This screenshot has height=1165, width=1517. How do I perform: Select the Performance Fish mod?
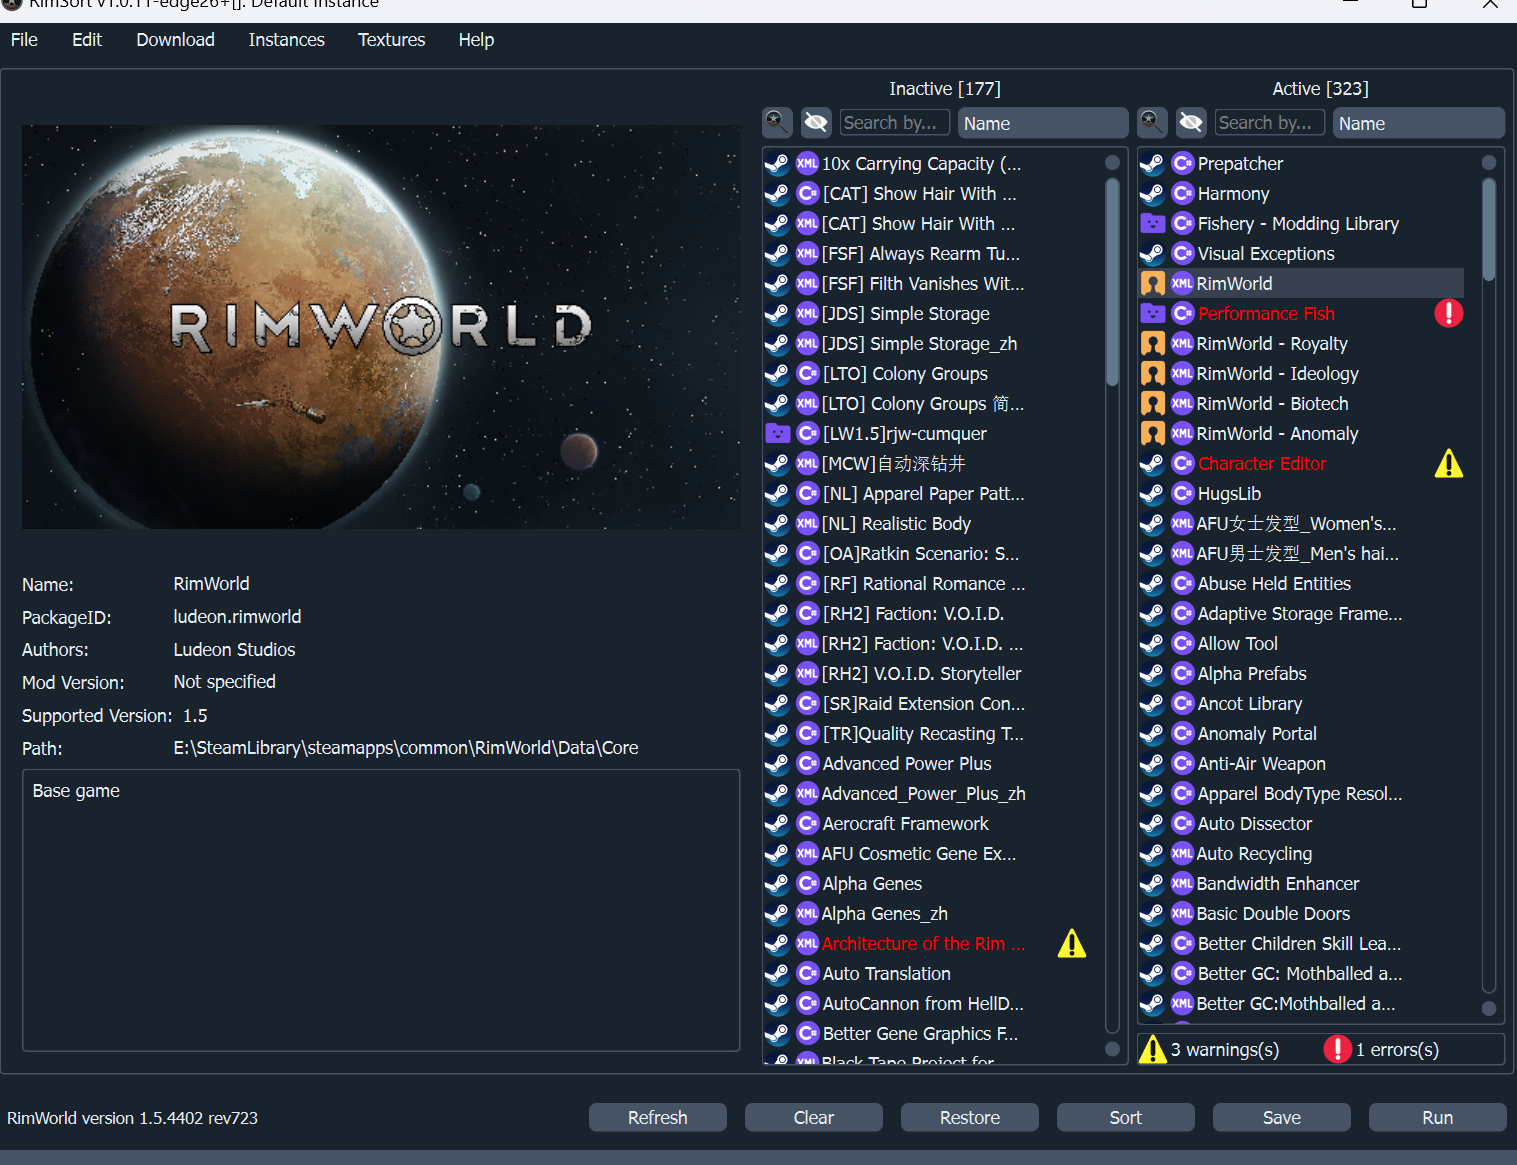(1301, 313)
